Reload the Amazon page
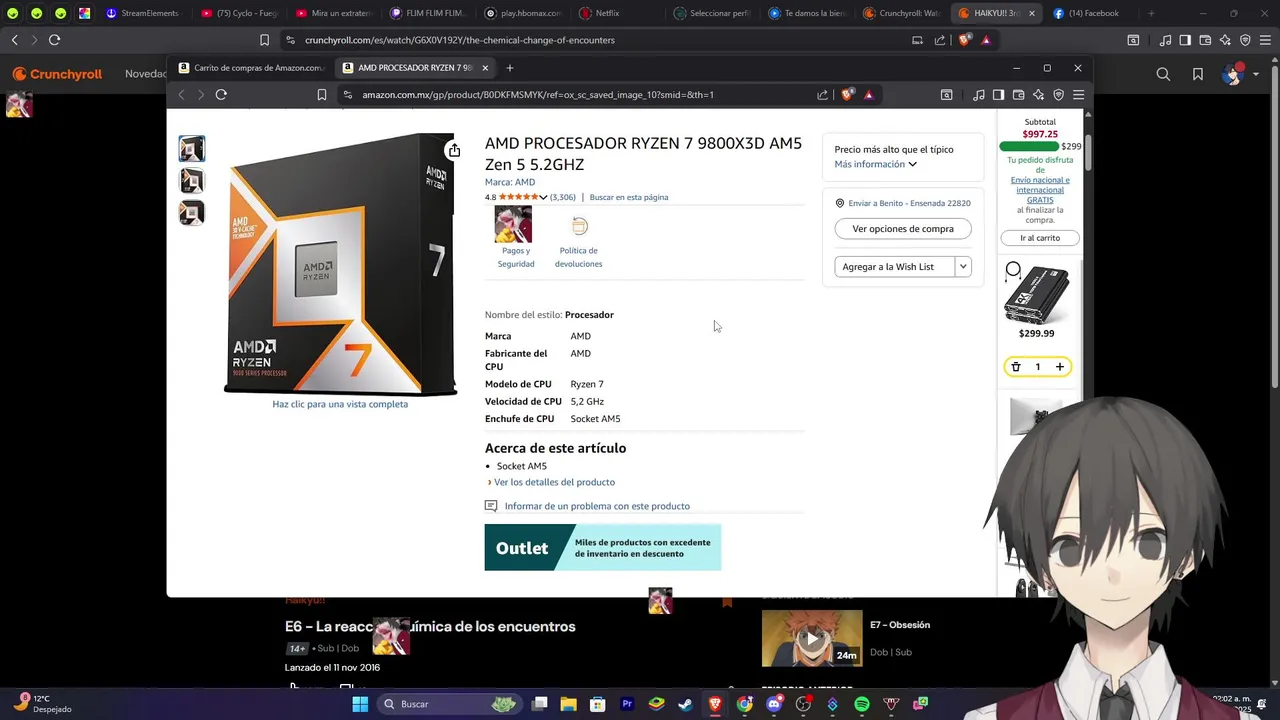This screenshot has height=720, width=1280. [221, 95]
